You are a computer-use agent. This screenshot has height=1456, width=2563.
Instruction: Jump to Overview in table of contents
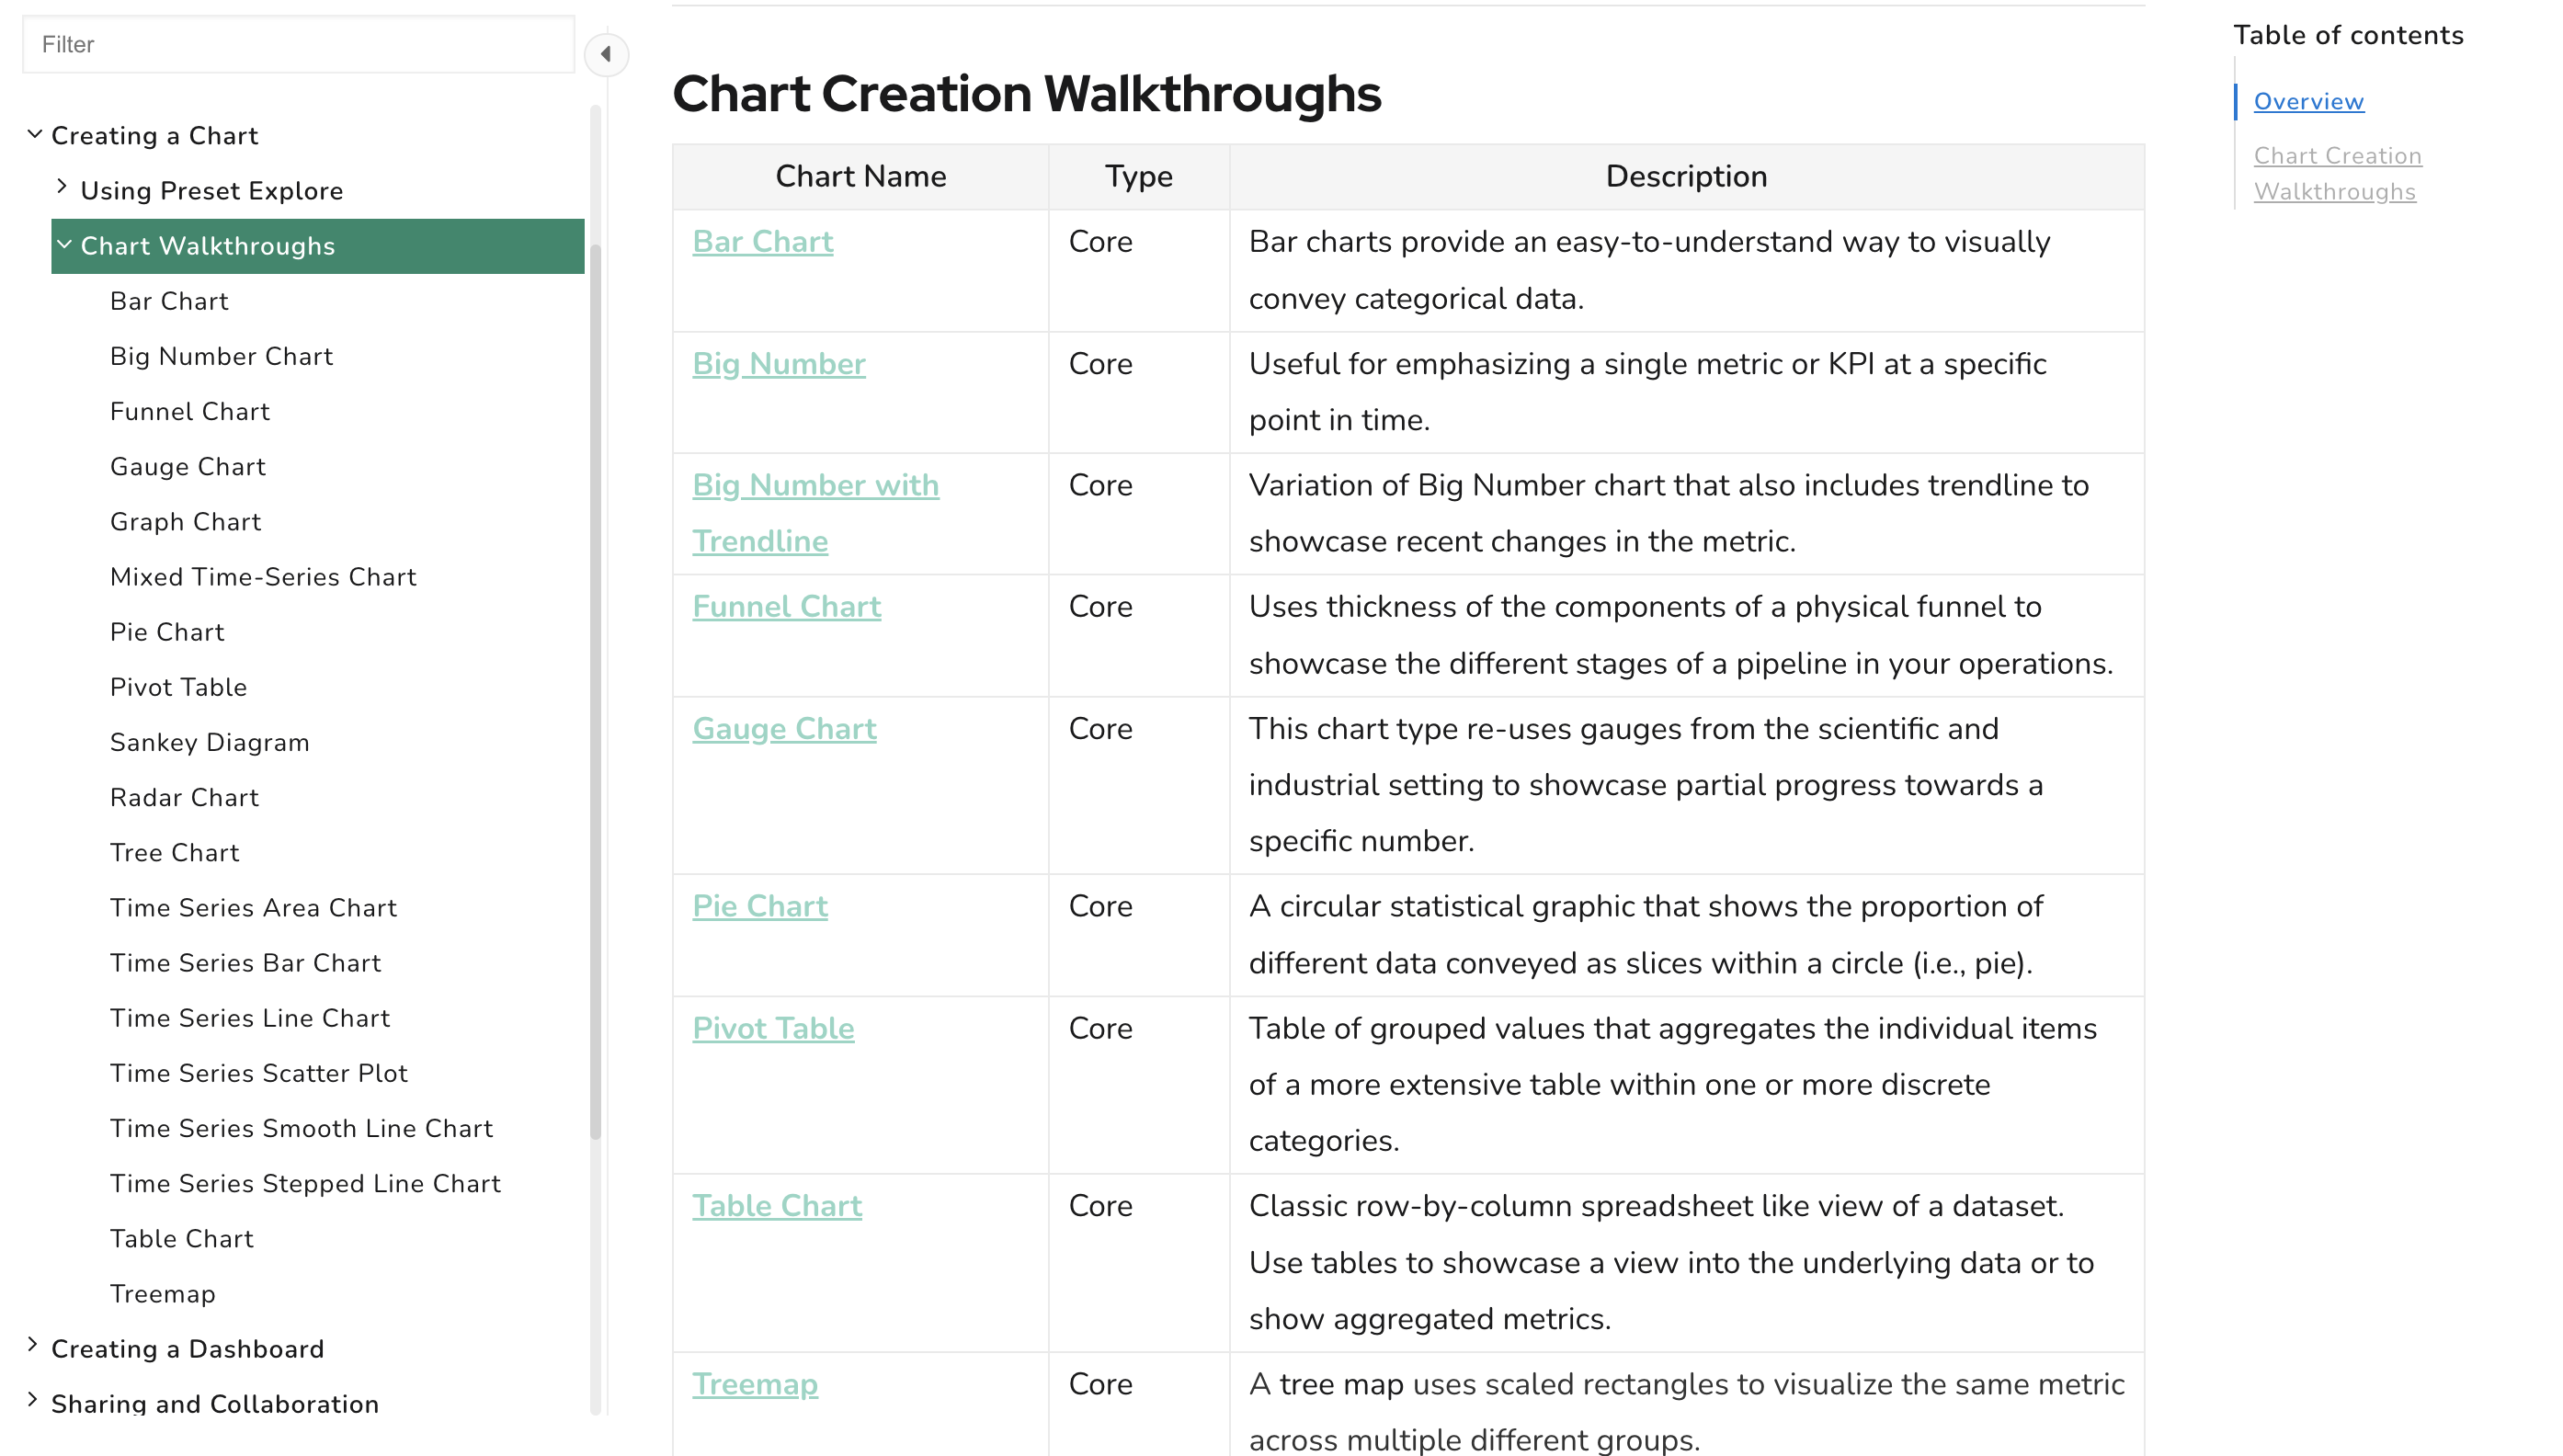[2308, 102]
